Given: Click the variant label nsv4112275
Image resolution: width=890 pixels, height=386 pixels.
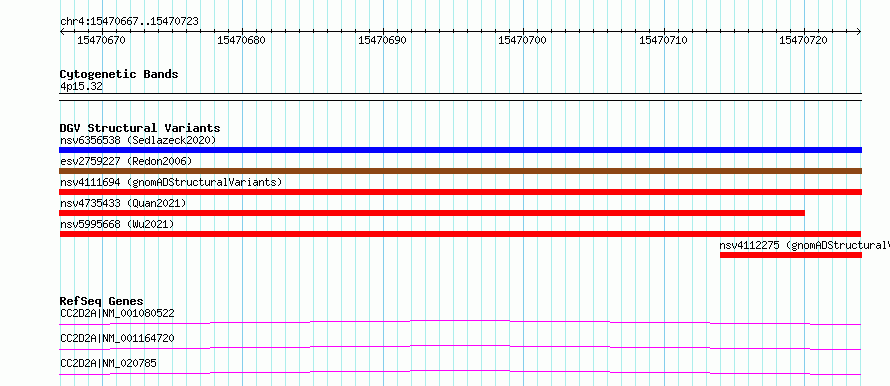Looking at the screenshot, I should 804,245.
